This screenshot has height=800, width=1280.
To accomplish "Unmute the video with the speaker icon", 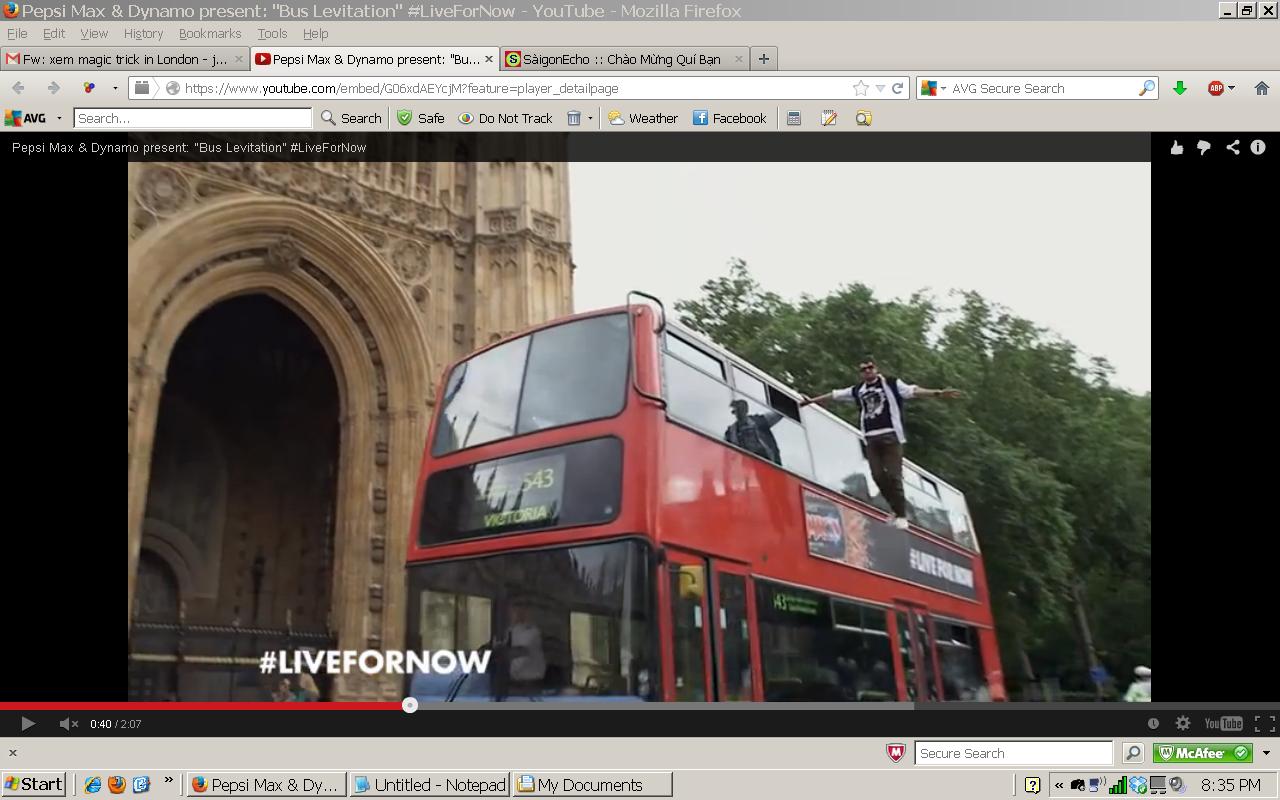I will [68, 723].
